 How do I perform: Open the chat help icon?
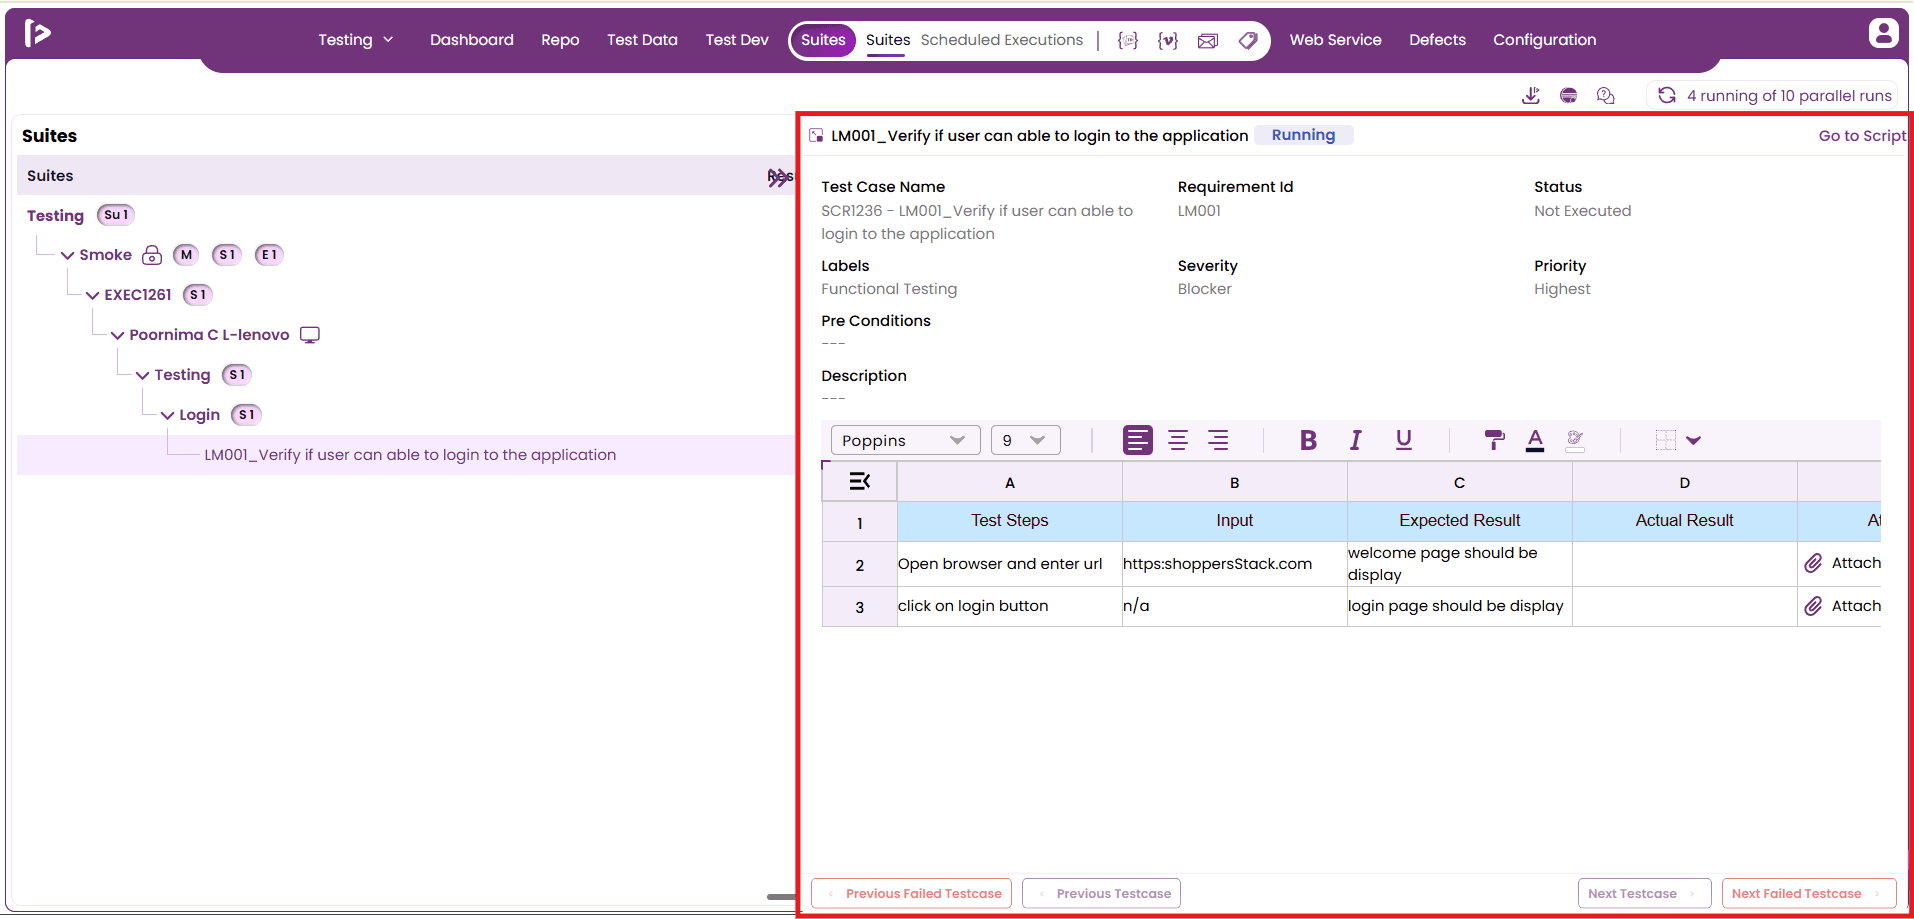pyautogui.click(x=1606, y=96)
